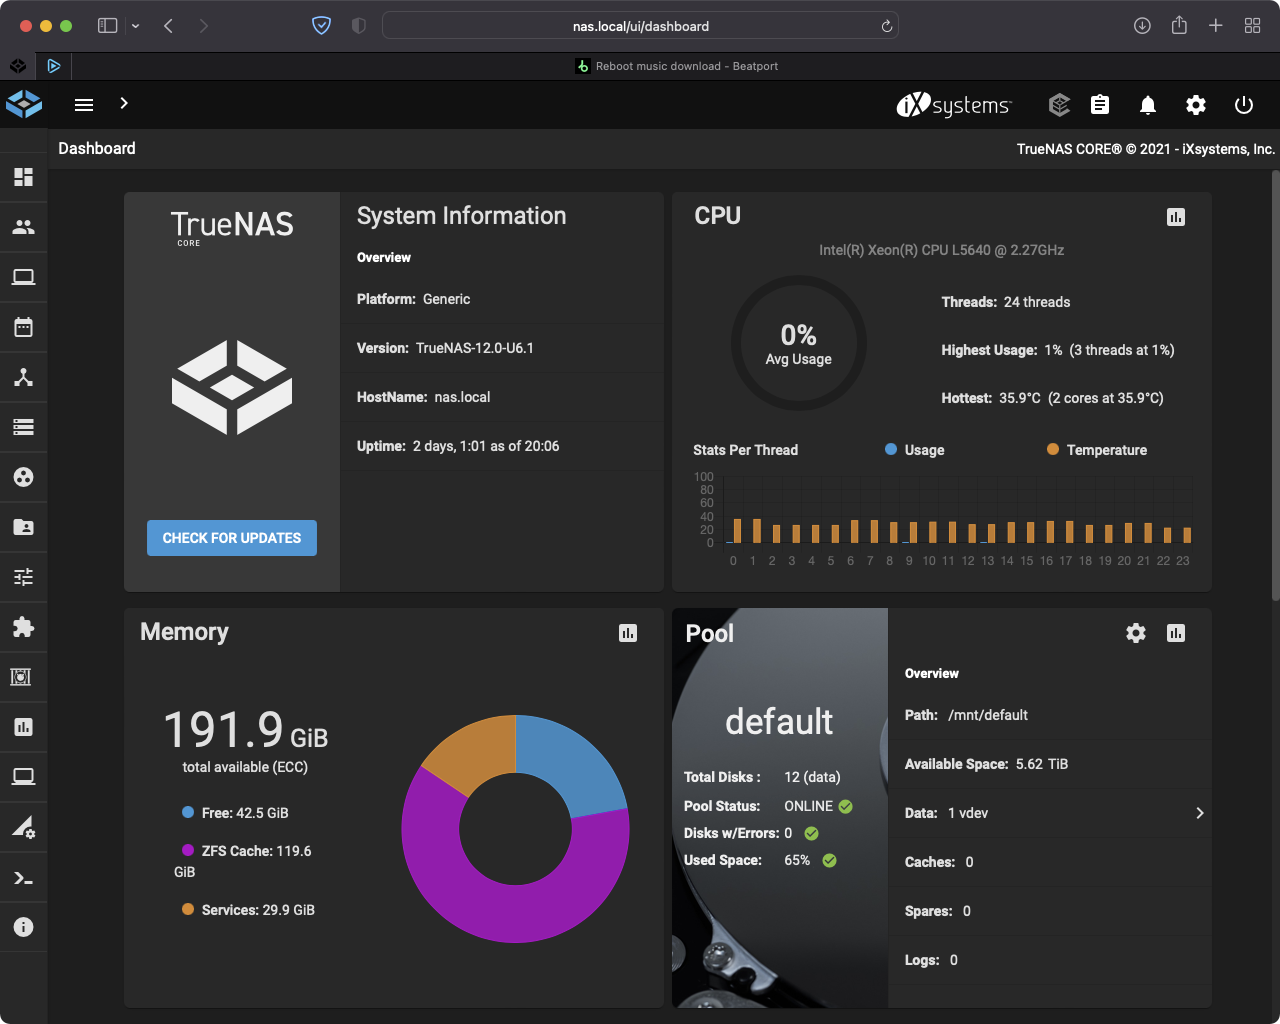Viewport: 1280px width, 1024px height.
Task: Click the iXsystems logo
Action: click(x=954, y=105)
